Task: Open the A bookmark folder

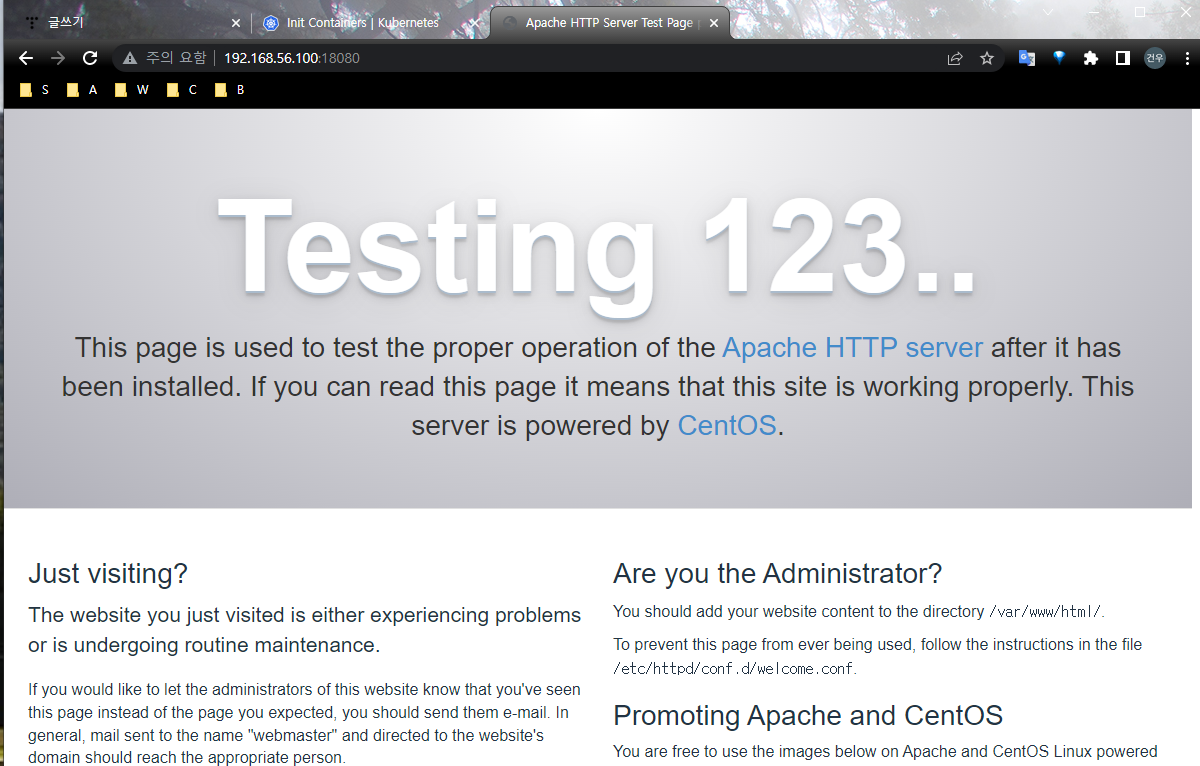Action: coord(83,90)
